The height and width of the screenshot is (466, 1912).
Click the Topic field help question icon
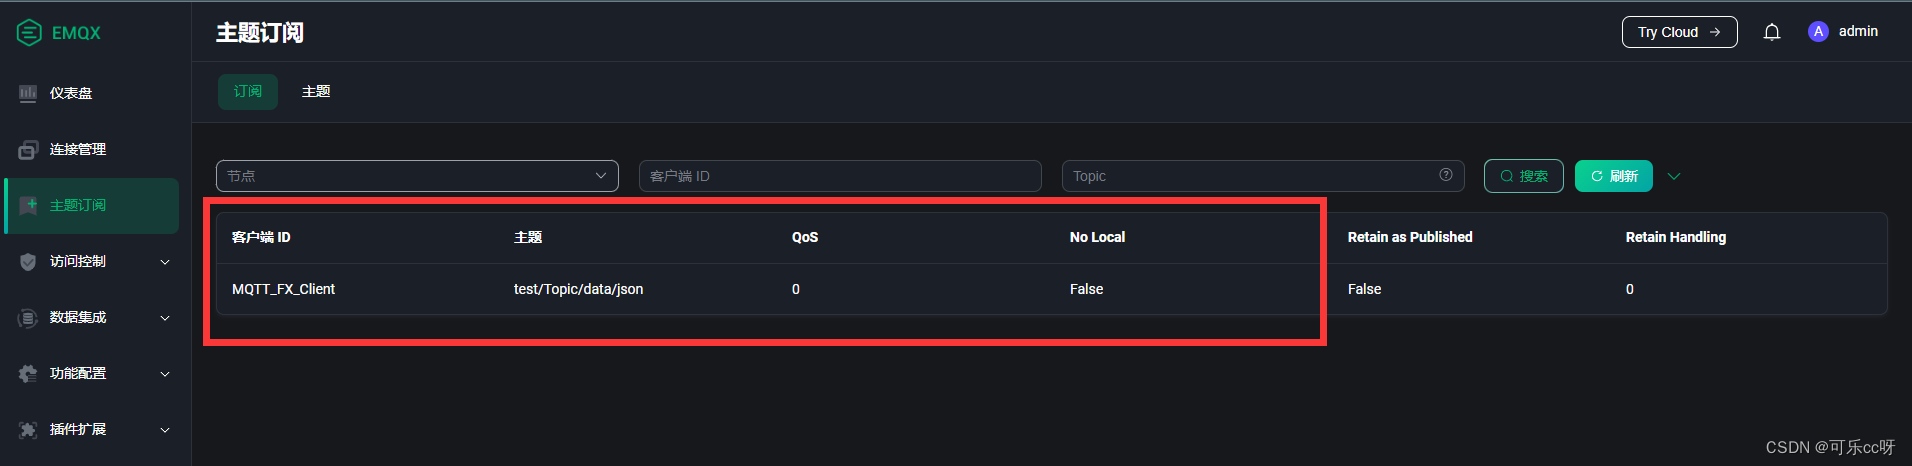click(1445, 175)
